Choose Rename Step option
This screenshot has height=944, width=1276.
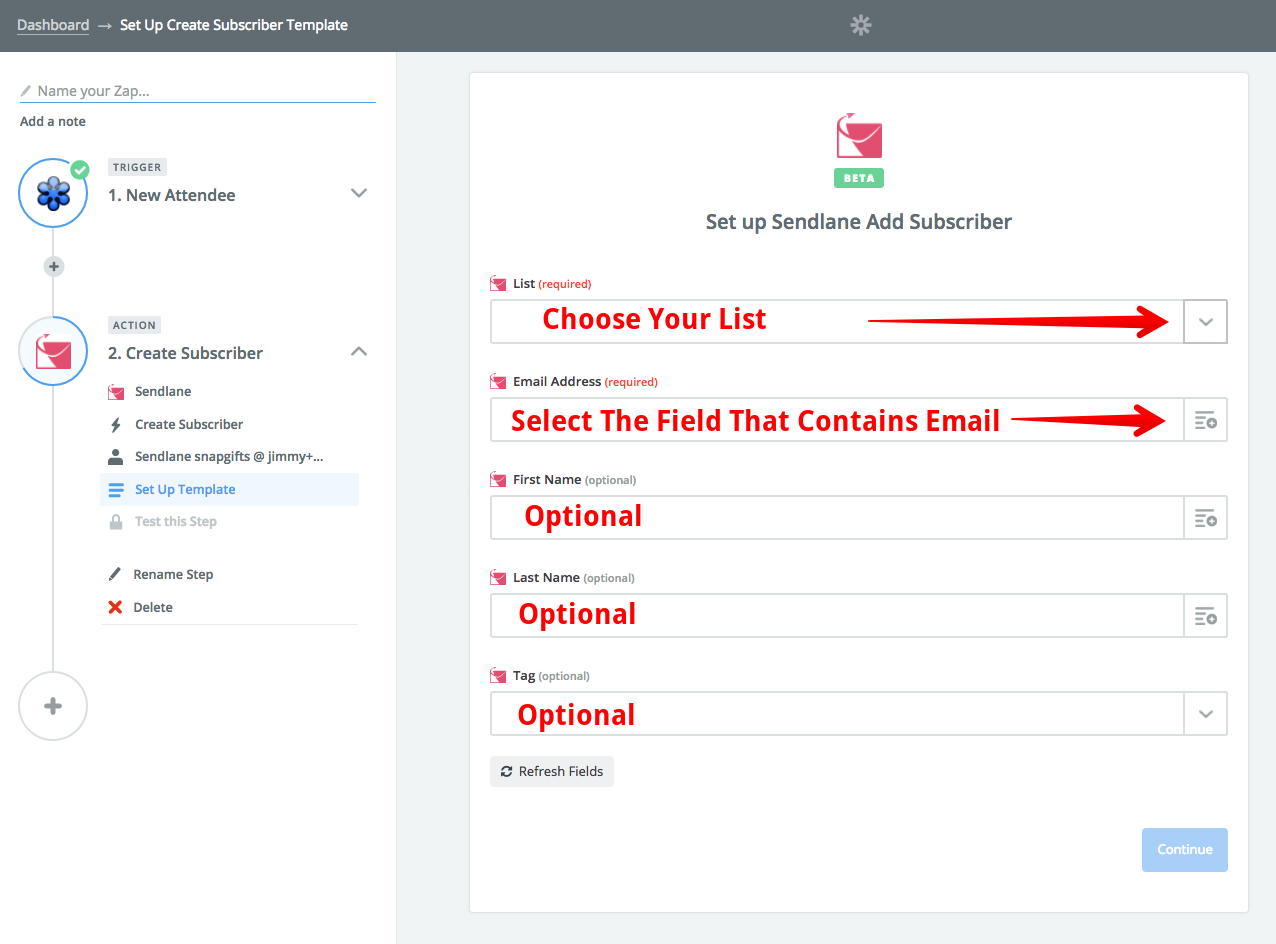pyautogui.click(x=173, y=574)
